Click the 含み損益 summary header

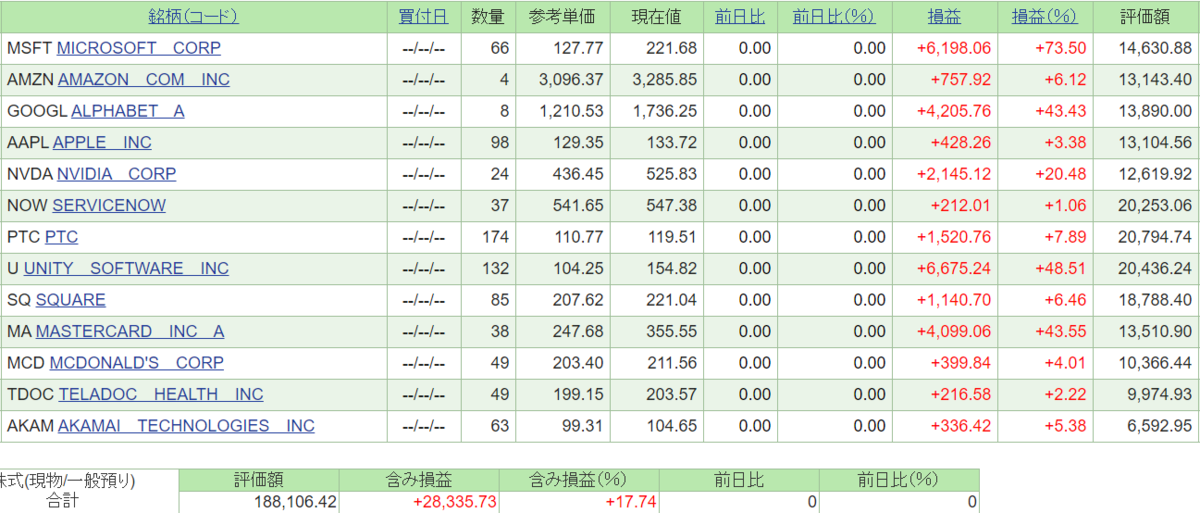[419, 480]
